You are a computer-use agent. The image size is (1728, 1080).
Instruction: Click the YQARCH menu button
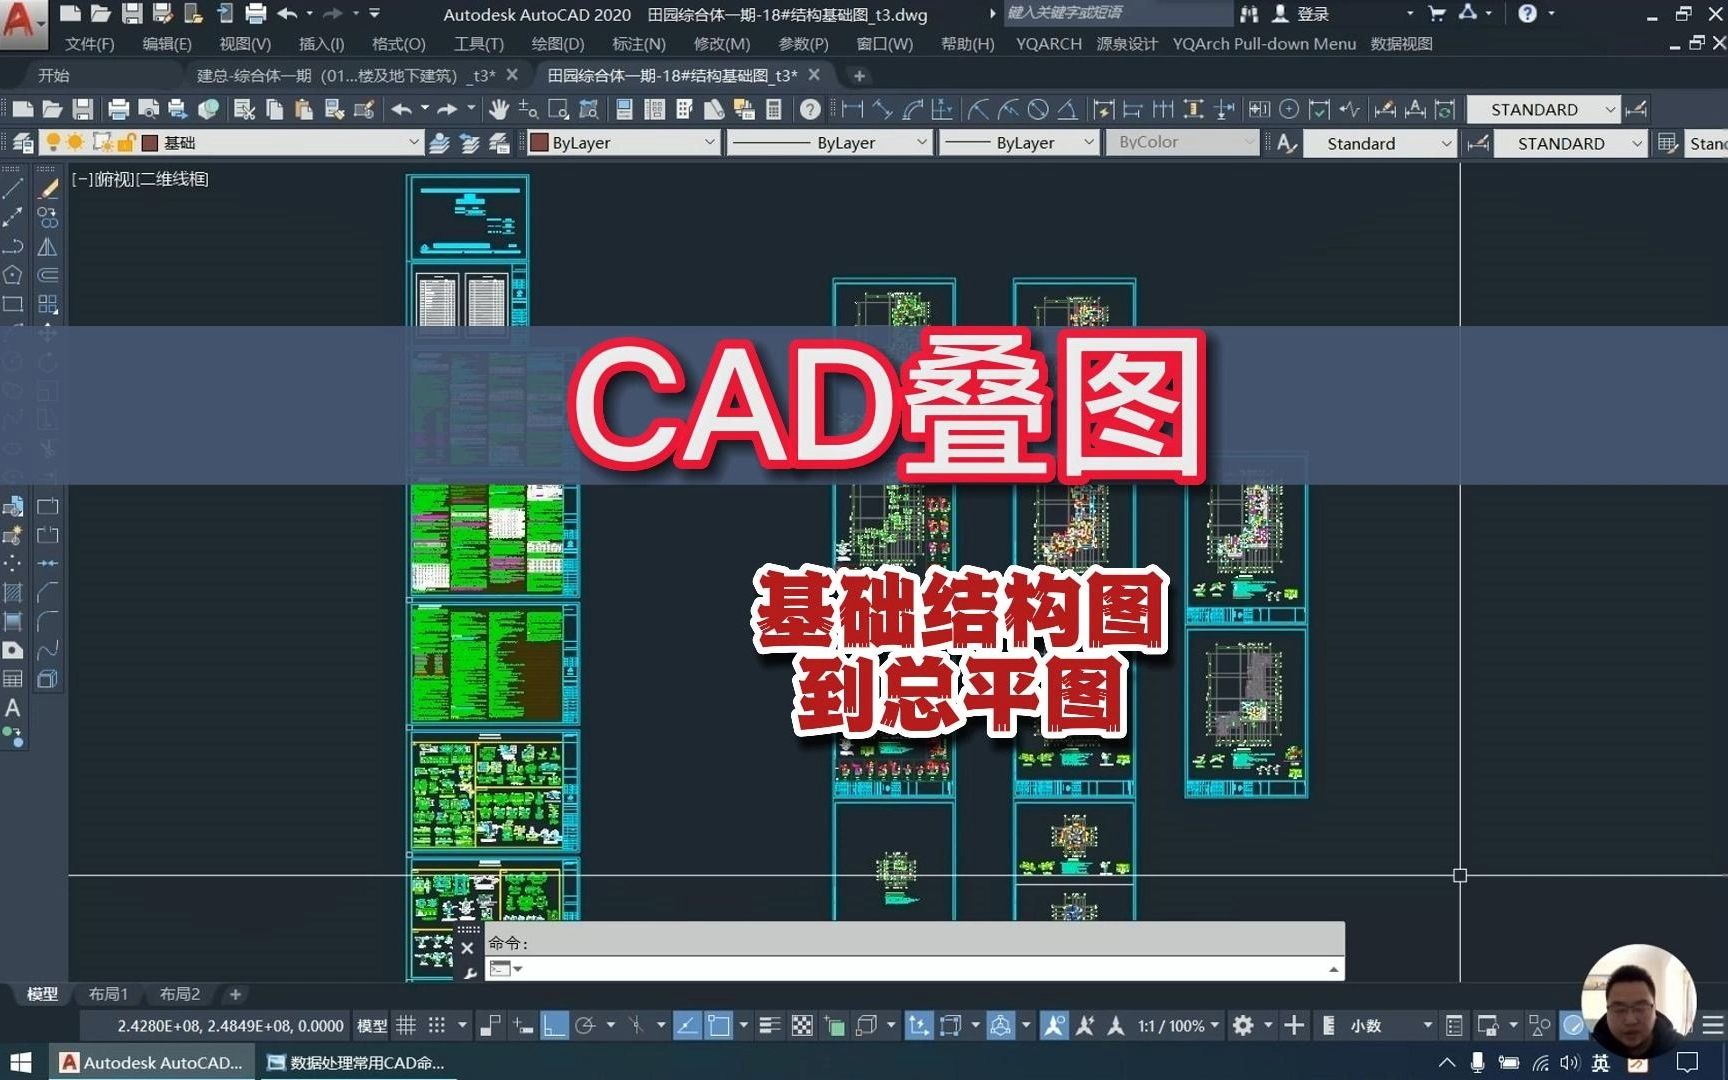(1048, 44)
